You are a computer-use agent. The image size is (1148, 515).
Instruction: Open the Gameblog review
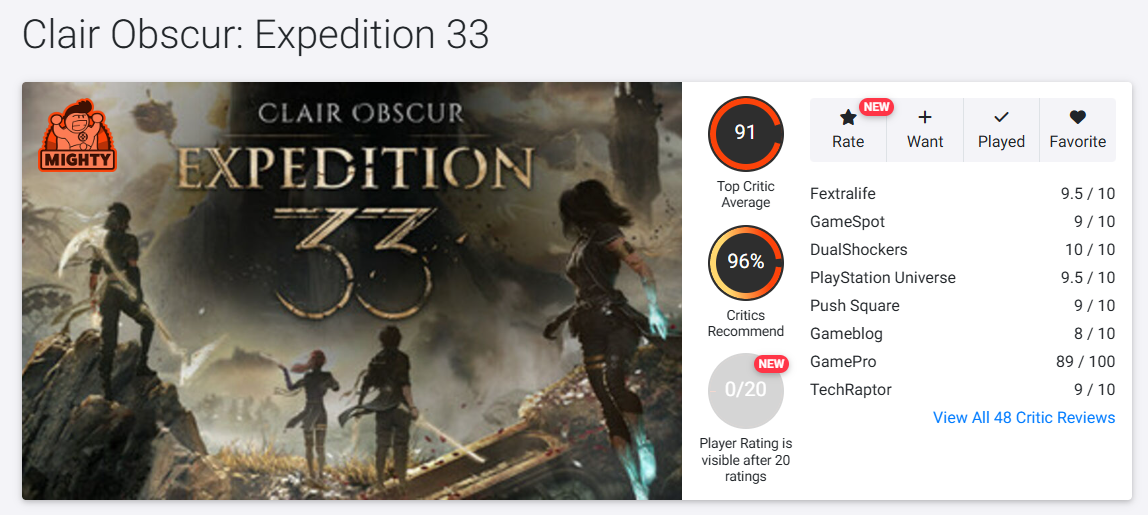point(963,334)
